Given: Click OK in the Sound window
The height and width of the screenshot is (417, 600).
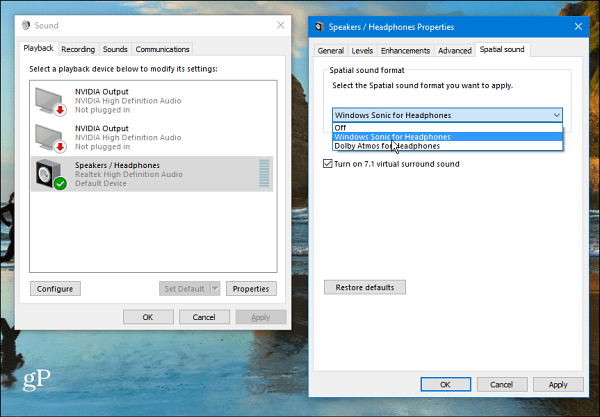Looking at the screenshot, I should [x=148, y=317].
